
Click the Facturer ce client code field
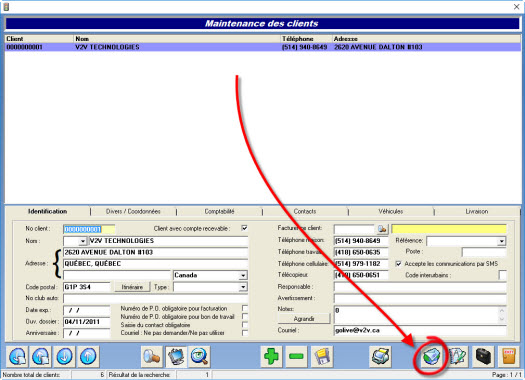click(354, 229)
